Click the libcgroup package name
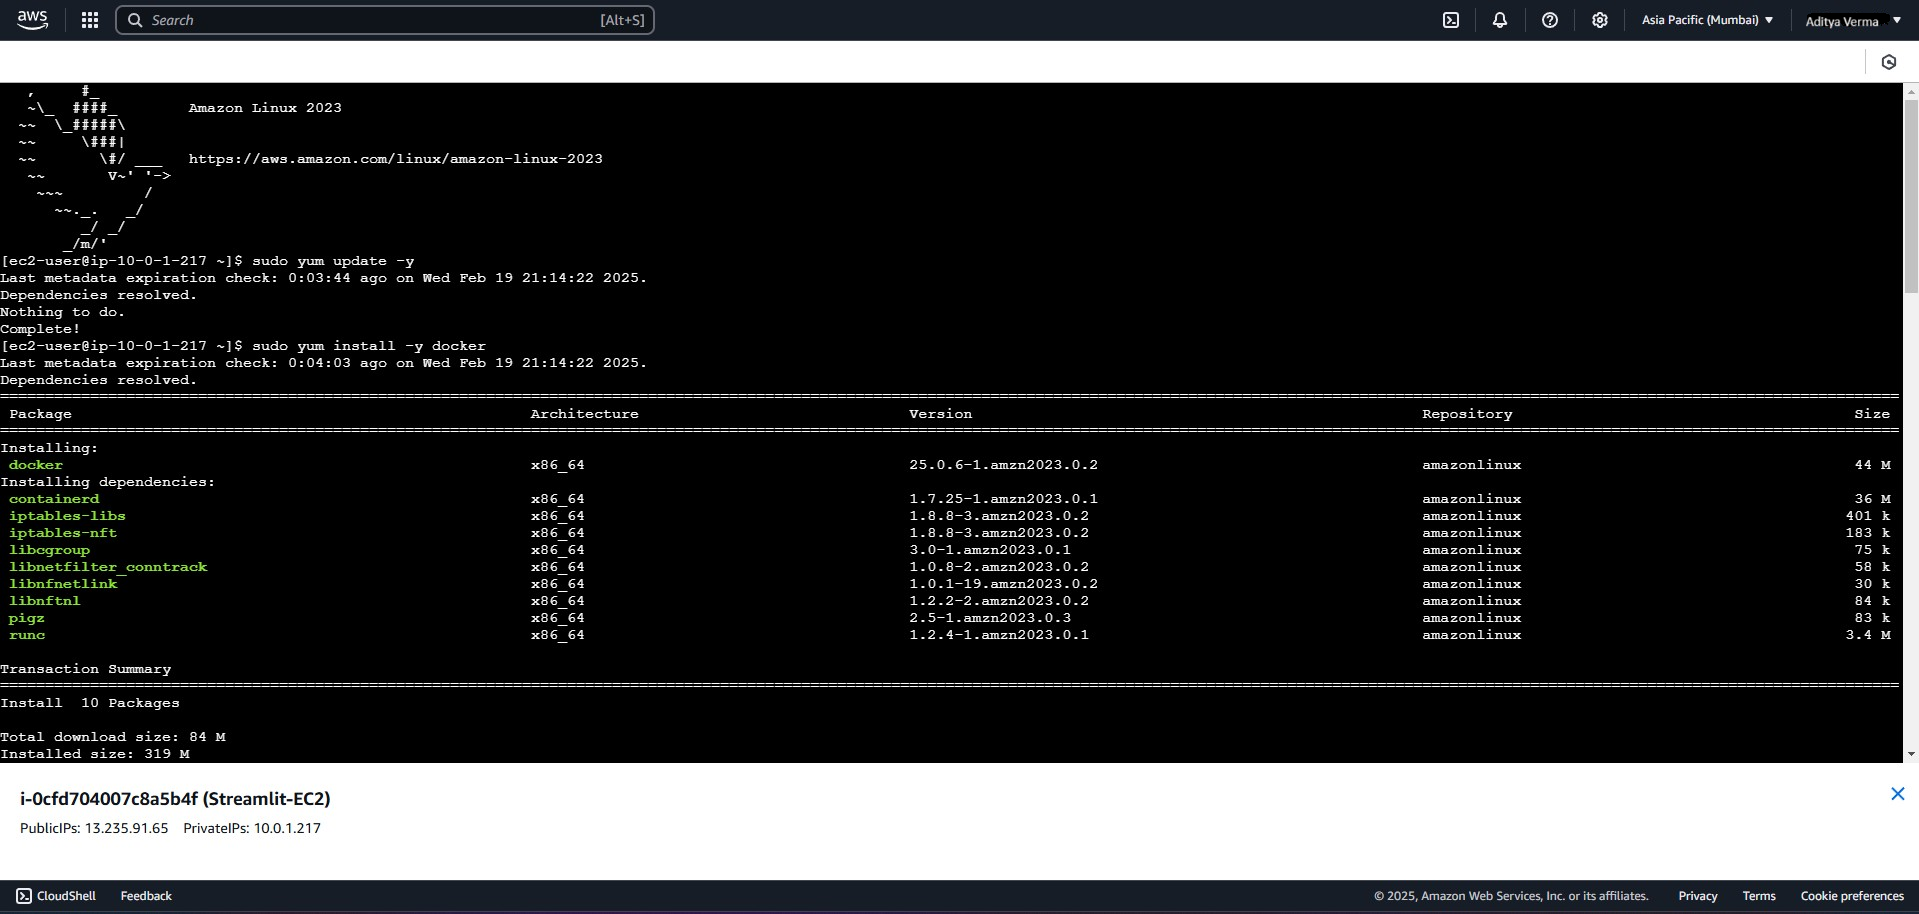1919x914 pixels. 49,550
